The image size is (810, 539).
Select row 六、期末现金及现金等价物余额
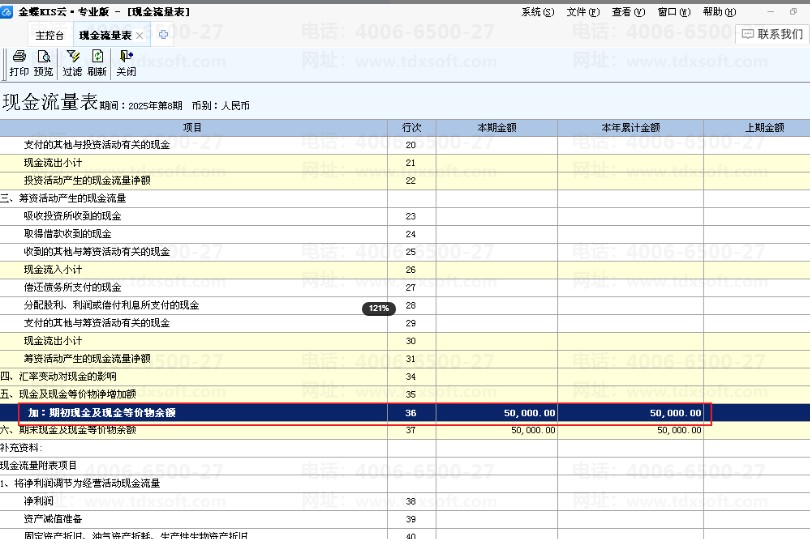click(x=405, y=430)
